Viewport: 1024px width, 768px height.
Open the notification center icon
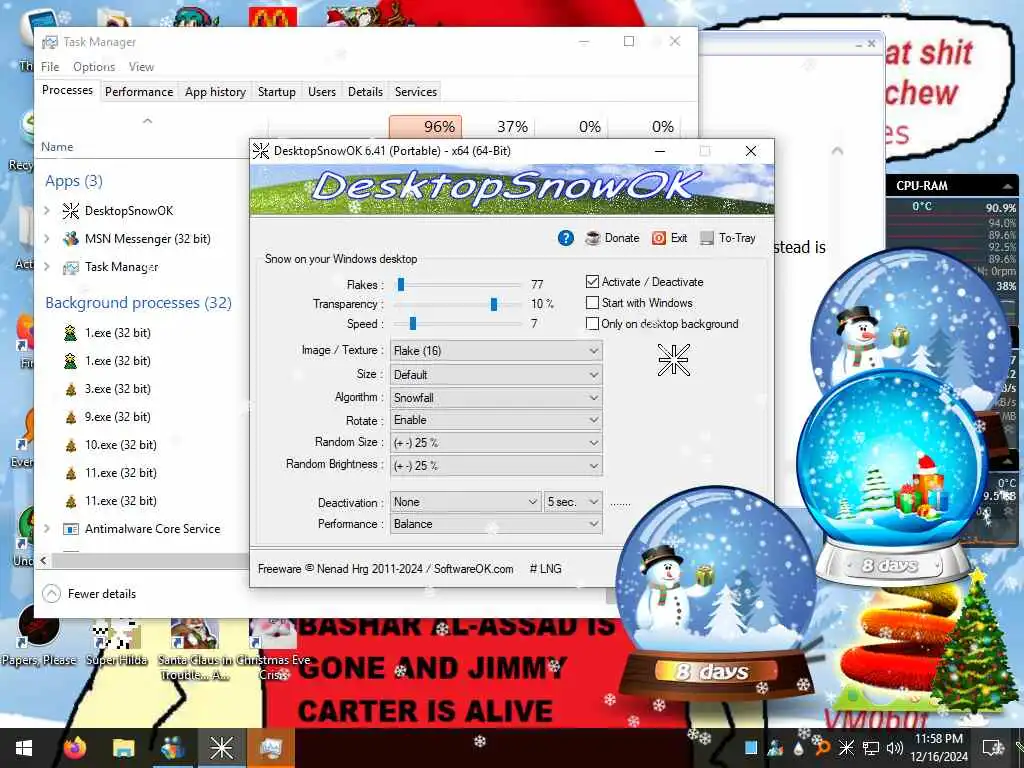(993, 748)
